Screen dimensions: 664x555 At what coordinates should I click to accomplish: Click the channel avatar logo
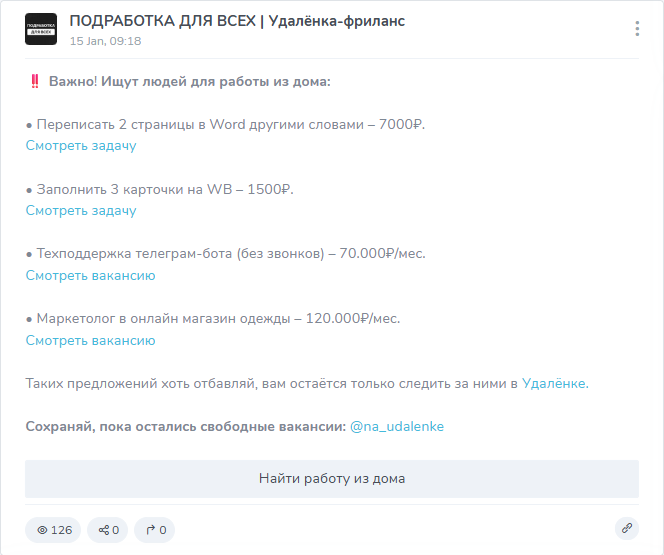pyautogui.click(x=41, y=29)
